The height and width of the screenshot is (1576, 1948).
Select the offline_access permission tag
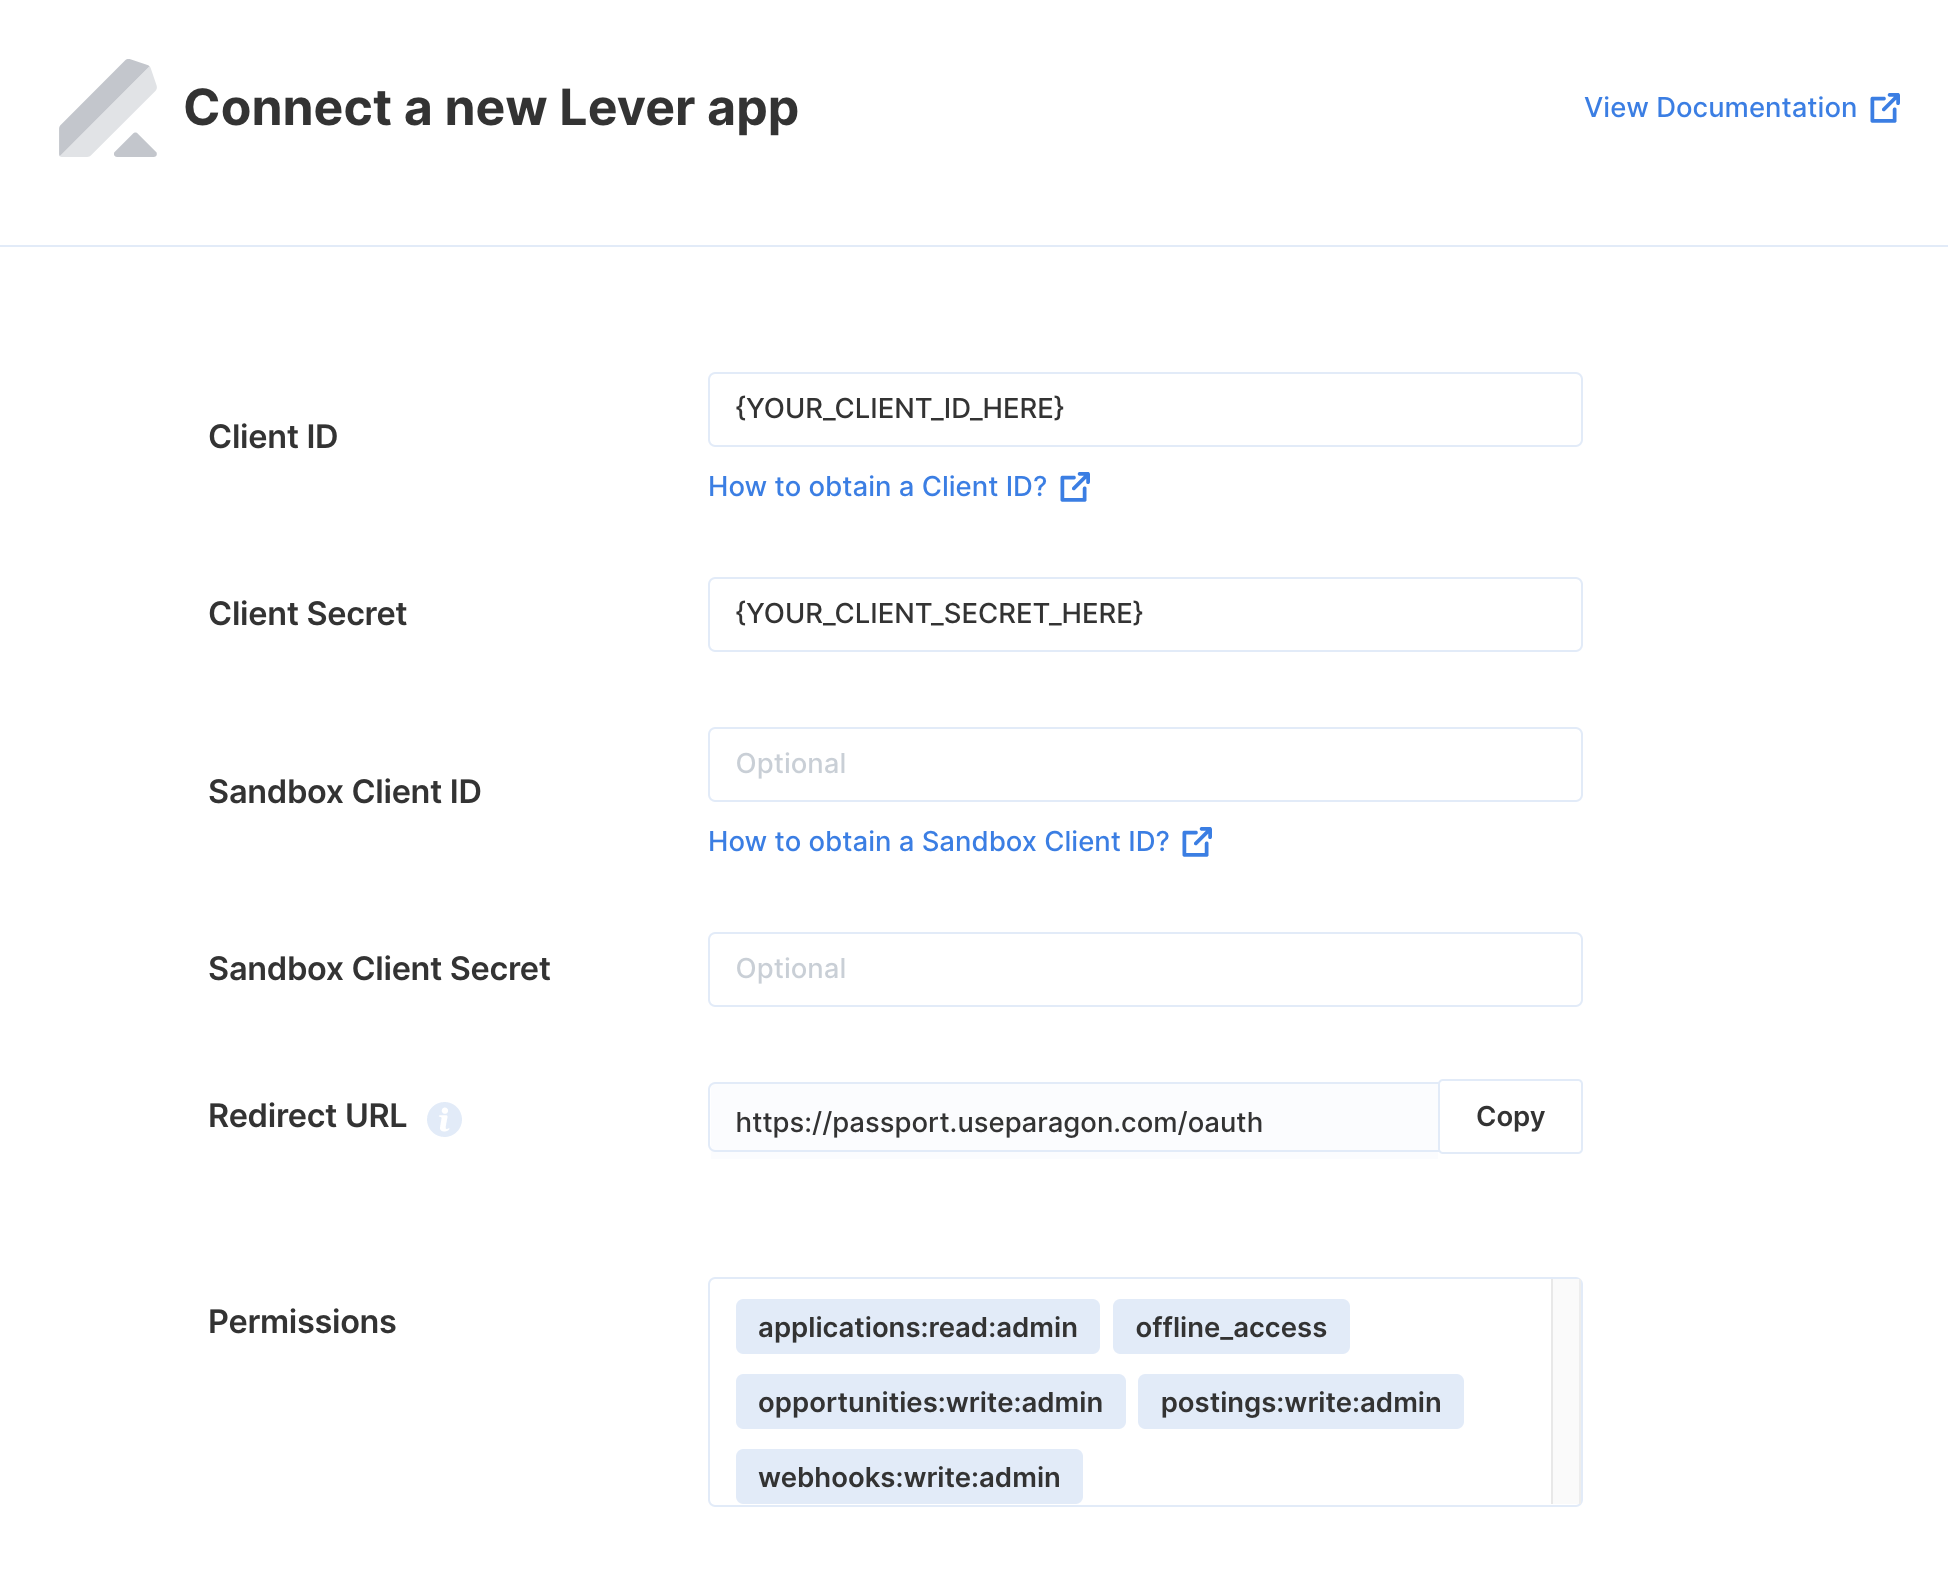click(x=1231, y=1327)
